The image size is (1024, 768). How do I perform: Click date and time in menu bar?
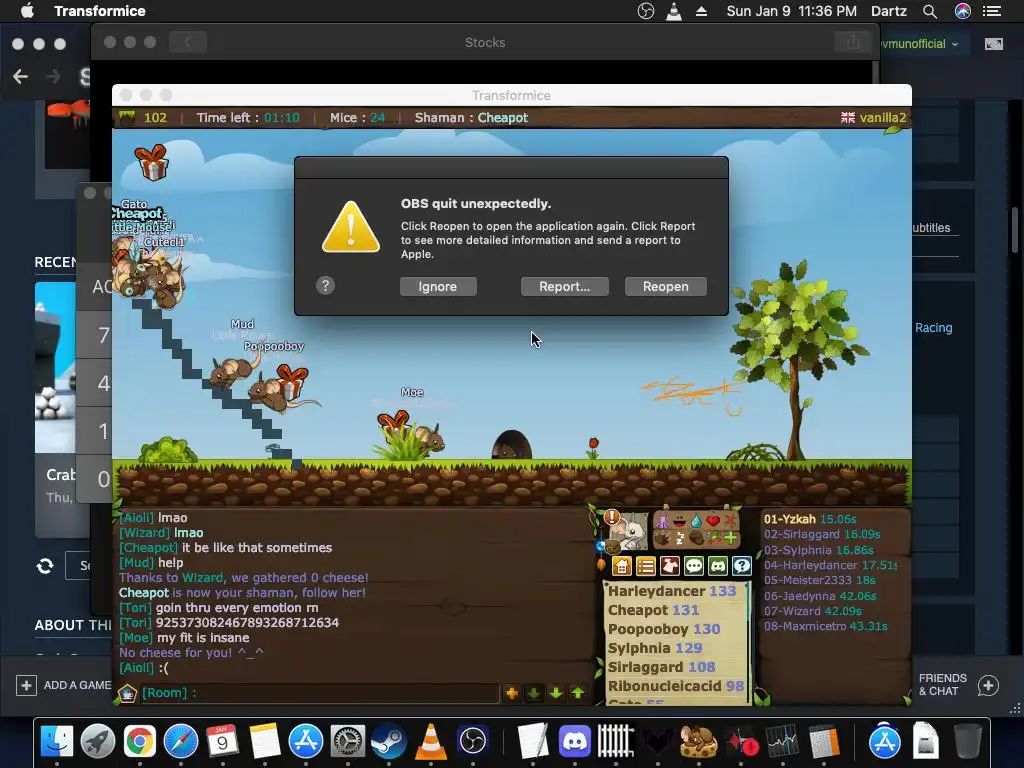[792, 11]
